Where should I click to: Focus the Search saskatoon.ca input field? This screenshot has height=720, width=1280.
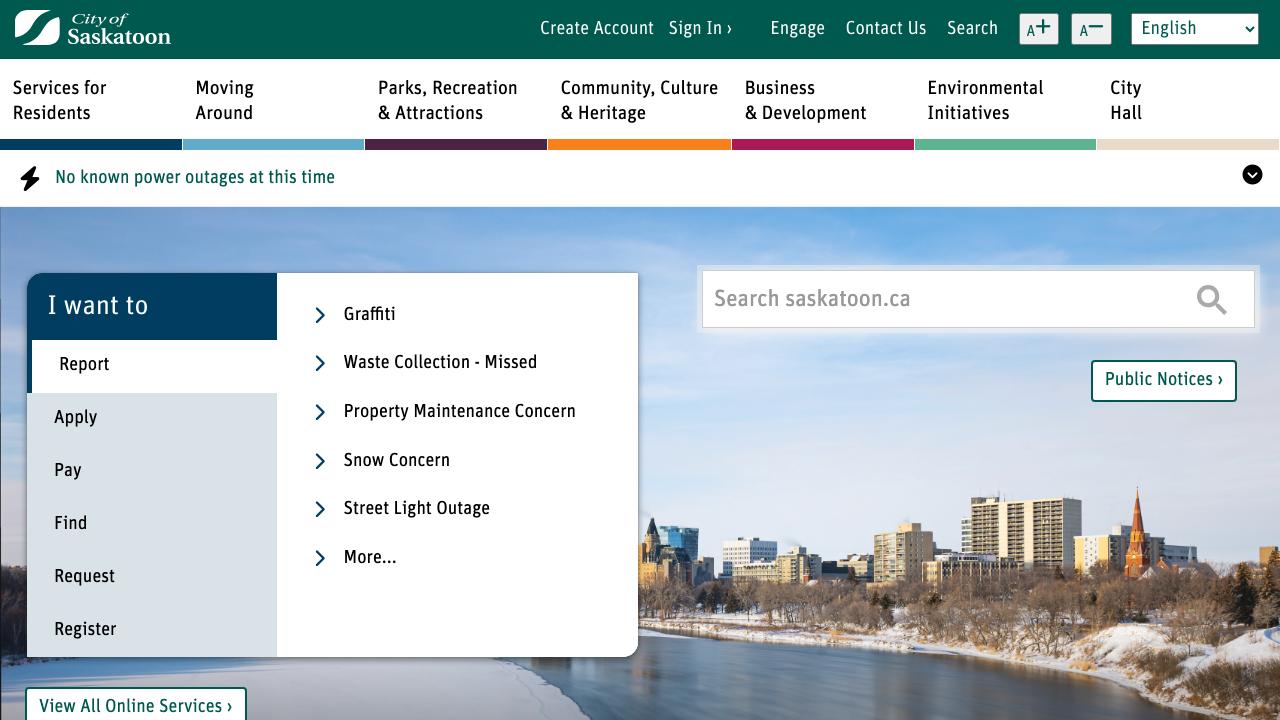click(x=940, y=299)
